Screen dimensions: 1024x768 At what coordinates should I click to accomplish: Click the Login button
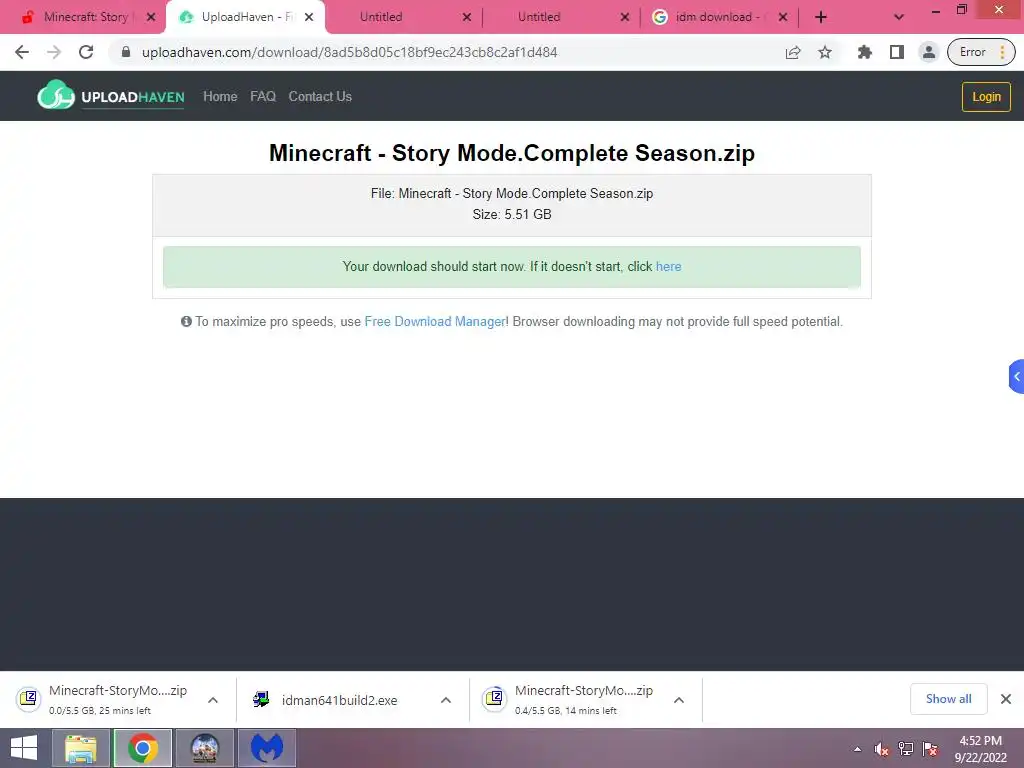pos(986,97)
